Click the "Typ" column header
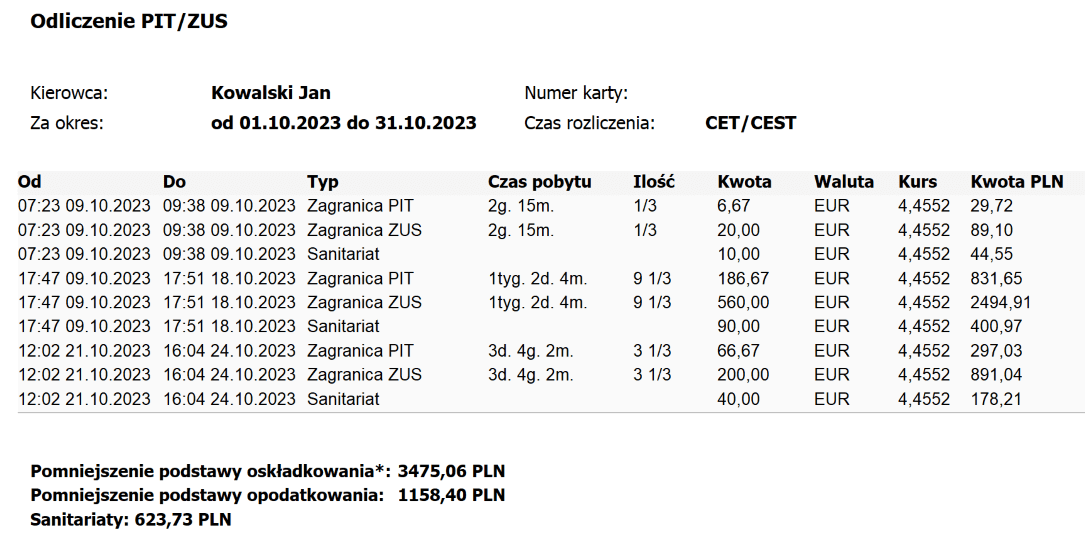Viewport: 1085px width, 544px height. [x=323, y=182]
